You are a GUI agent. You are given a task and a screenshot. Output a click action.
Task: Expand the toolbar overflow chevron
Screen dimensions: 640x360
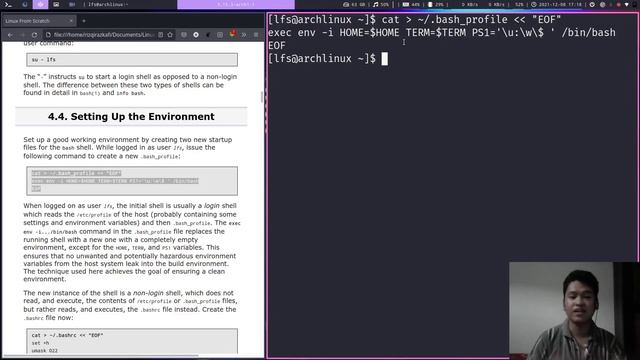244,35
